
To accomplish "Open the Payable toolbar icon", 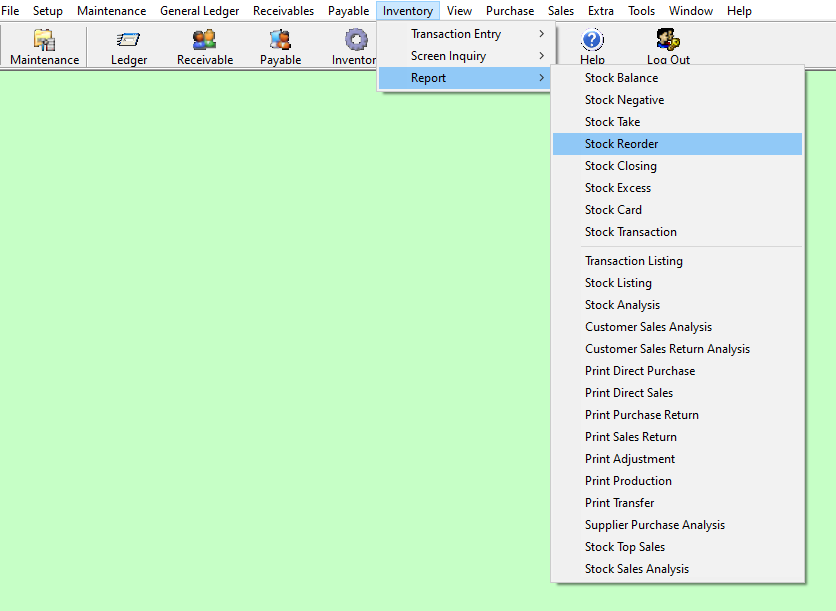I will [280, 47].
